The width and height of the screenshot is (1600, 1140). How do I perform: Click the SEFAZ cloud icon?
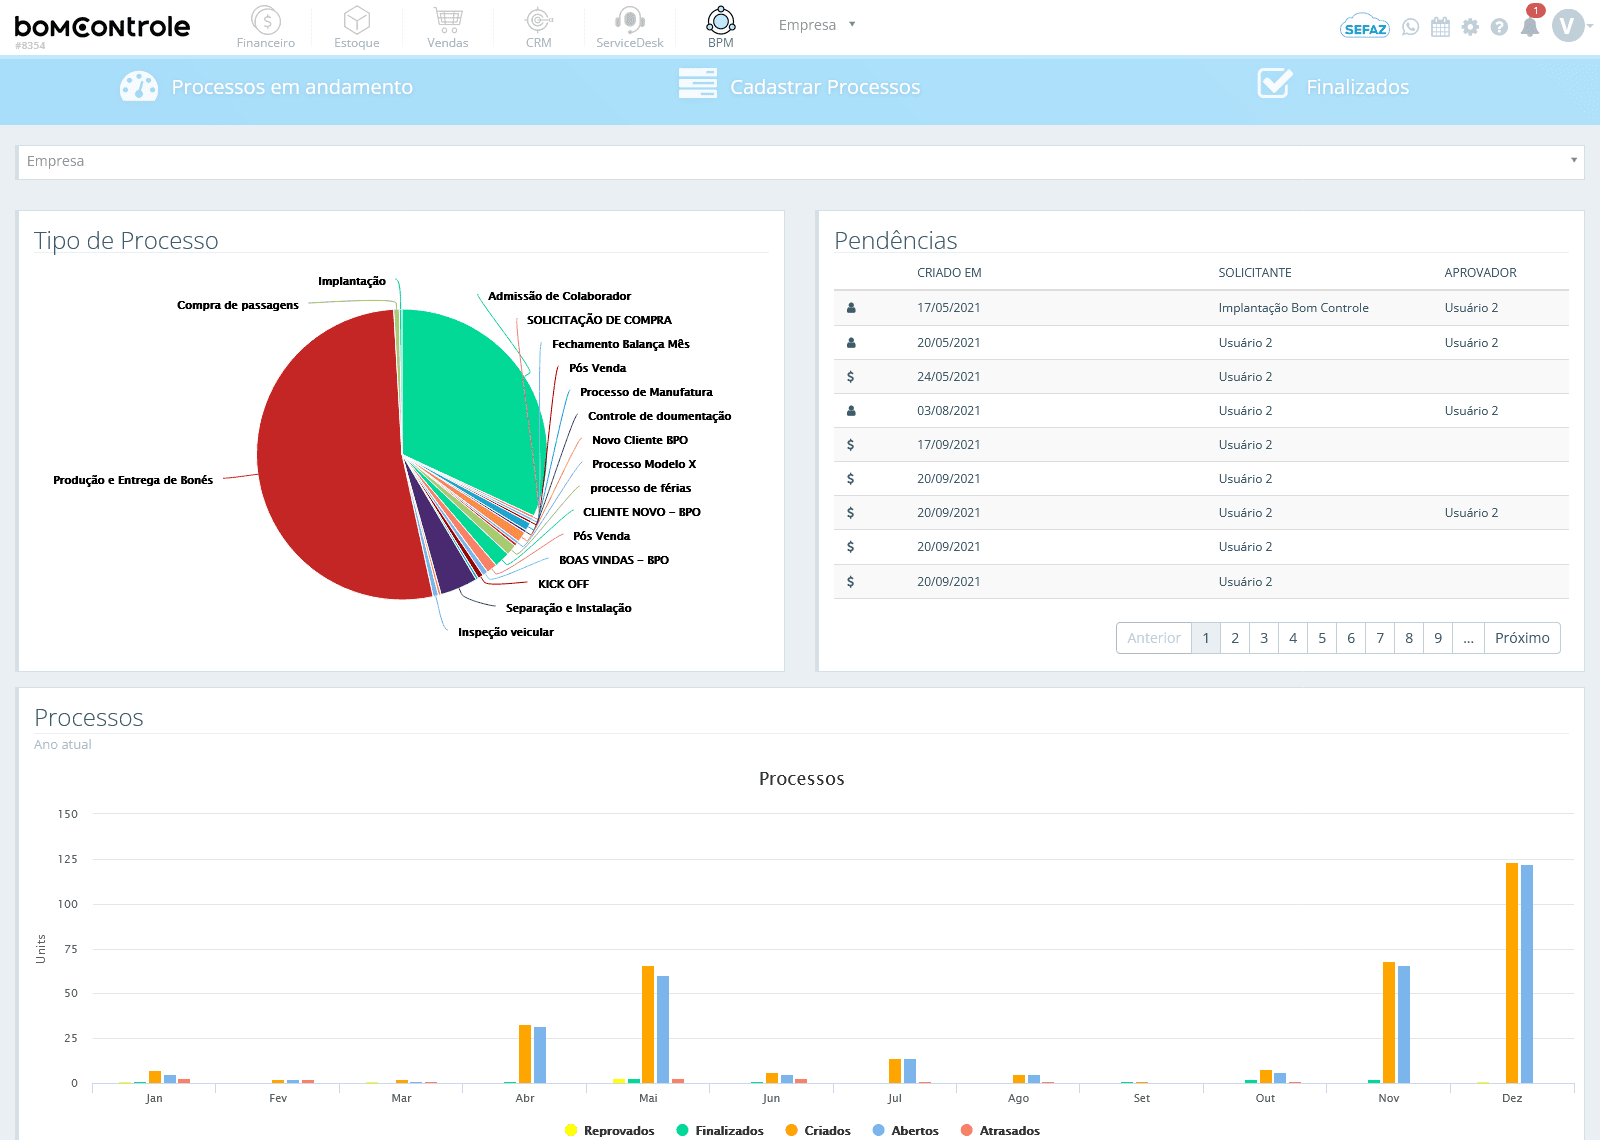tap(1365, 27)
